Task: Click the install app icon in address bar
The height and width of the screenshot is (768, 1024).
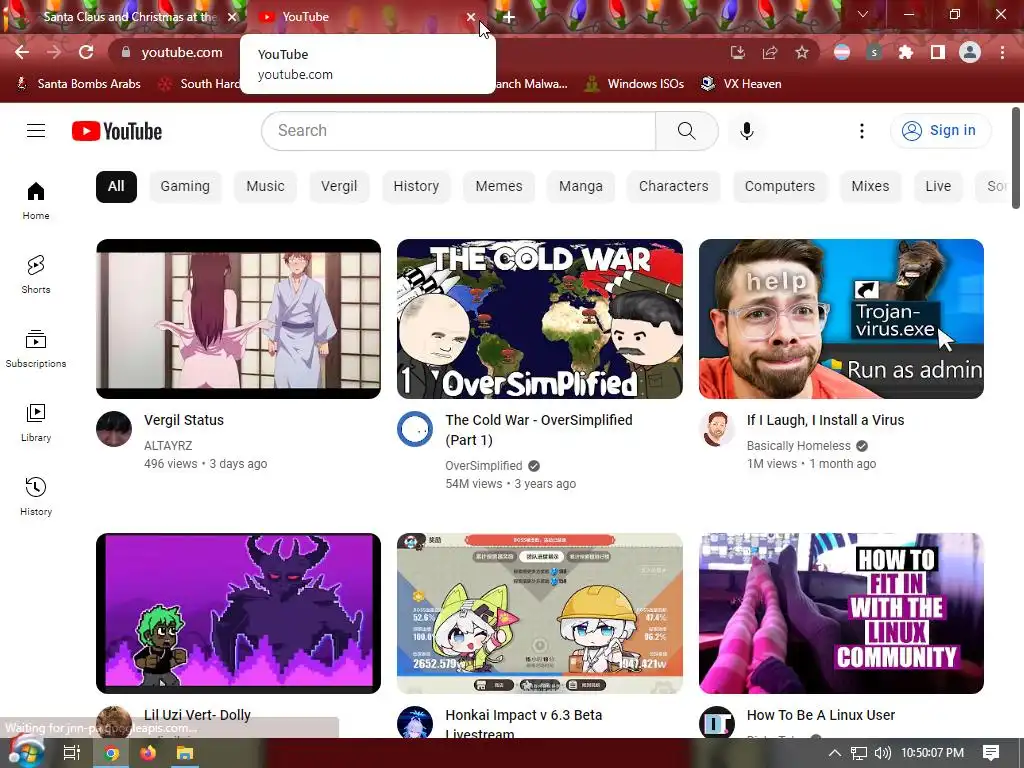Action: 738,52
